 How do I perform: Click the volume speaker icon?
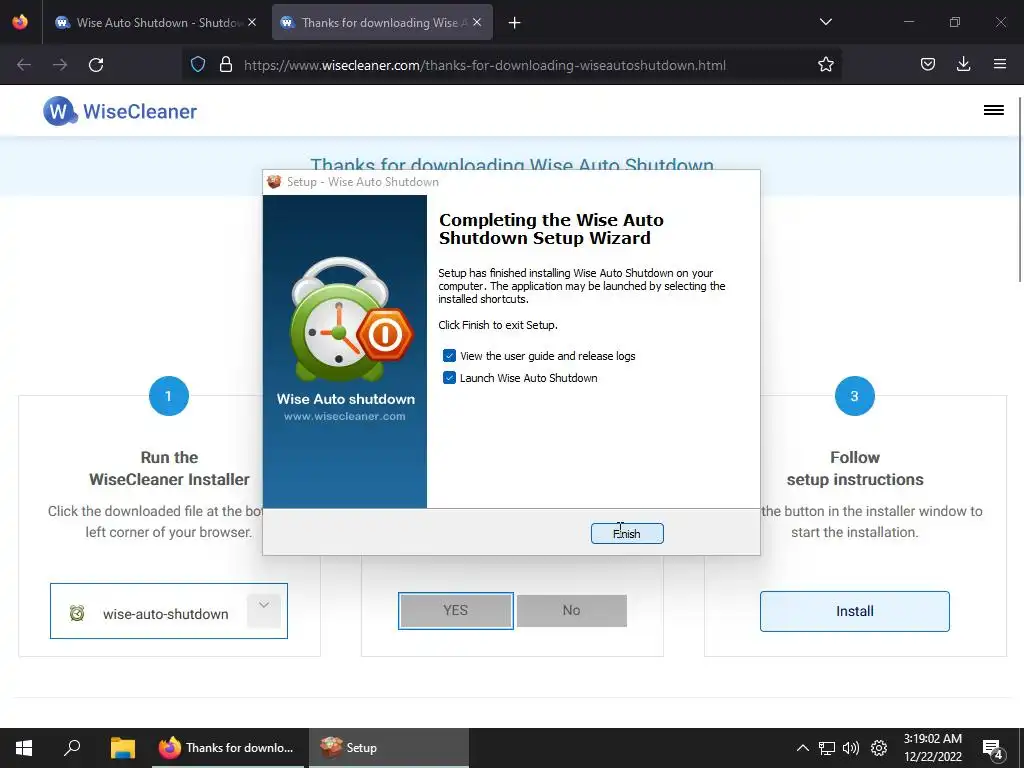click(x=851, y=748)
